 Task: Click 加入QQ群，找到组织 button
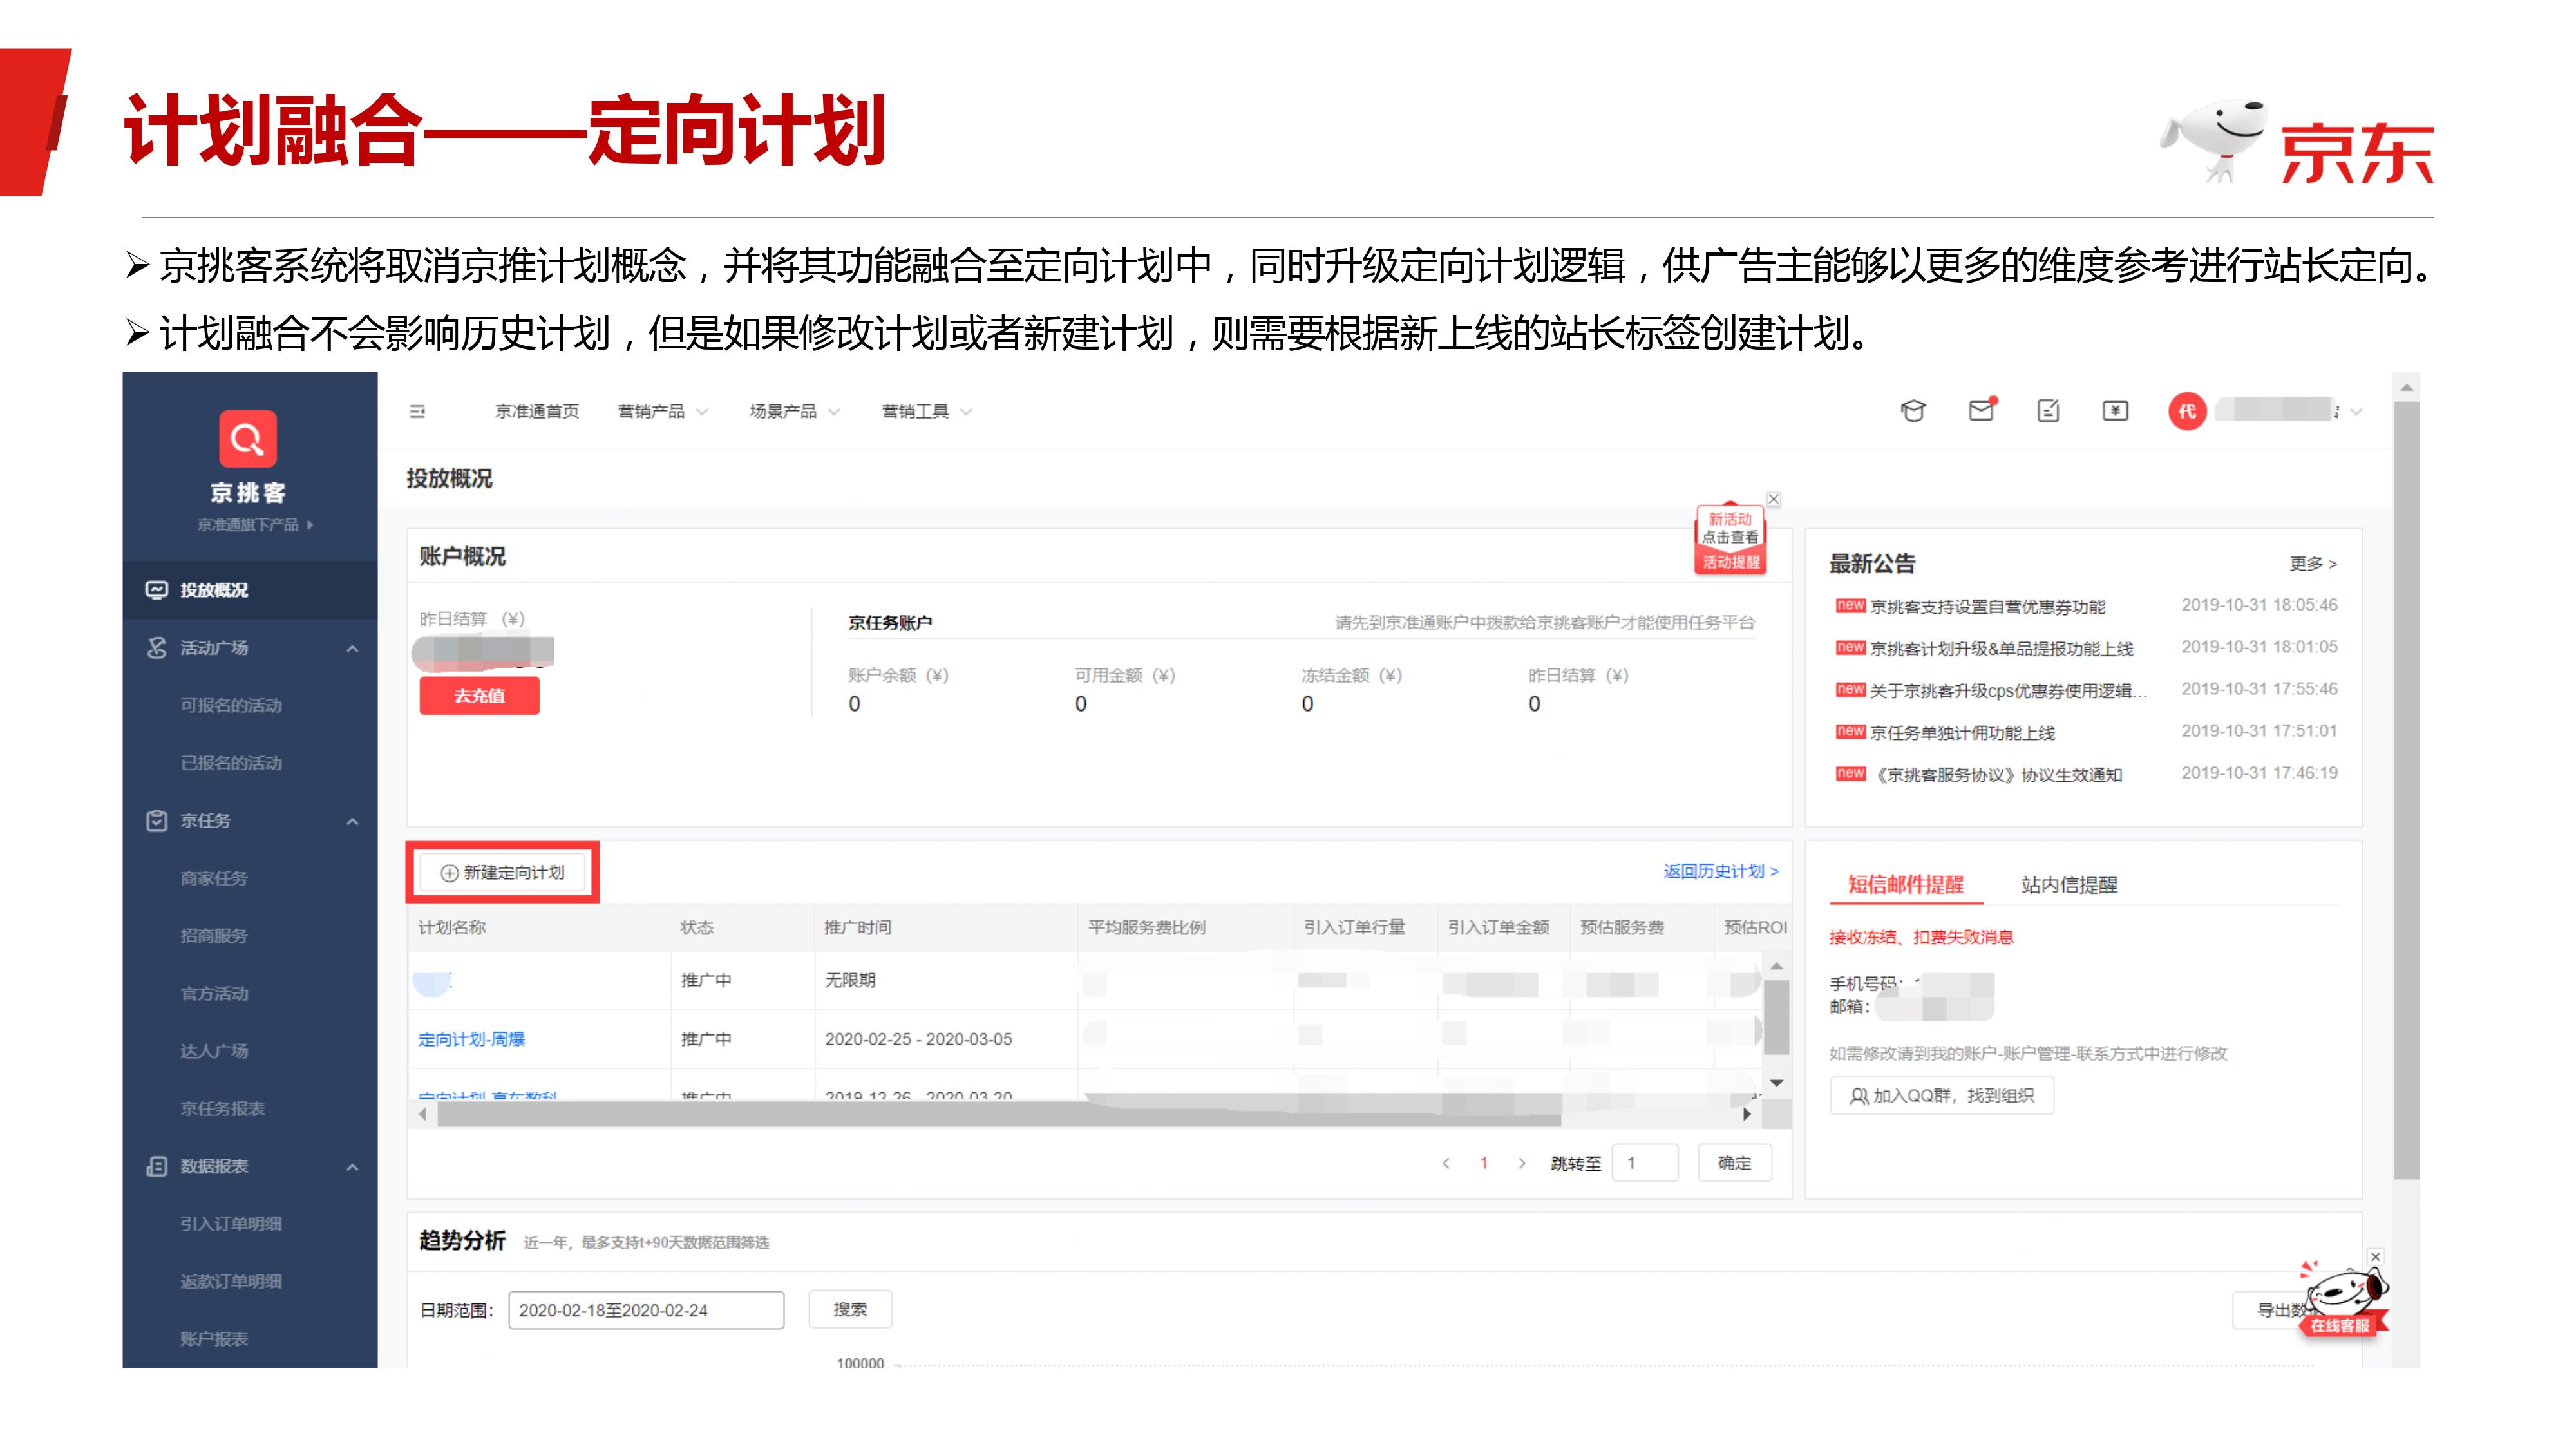1941,1096
